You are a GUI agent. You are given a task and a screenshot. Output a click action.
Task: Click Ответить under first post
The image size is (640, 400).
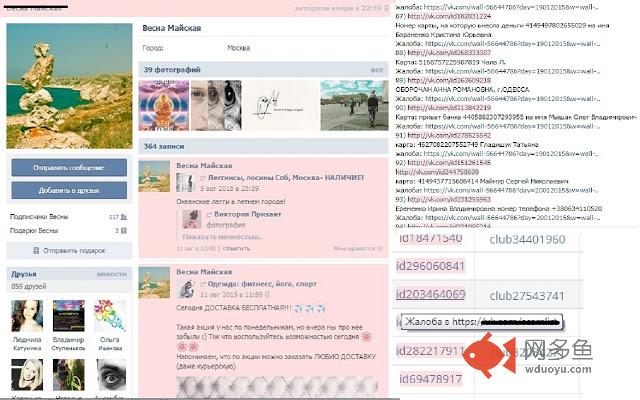coord(236,248)
